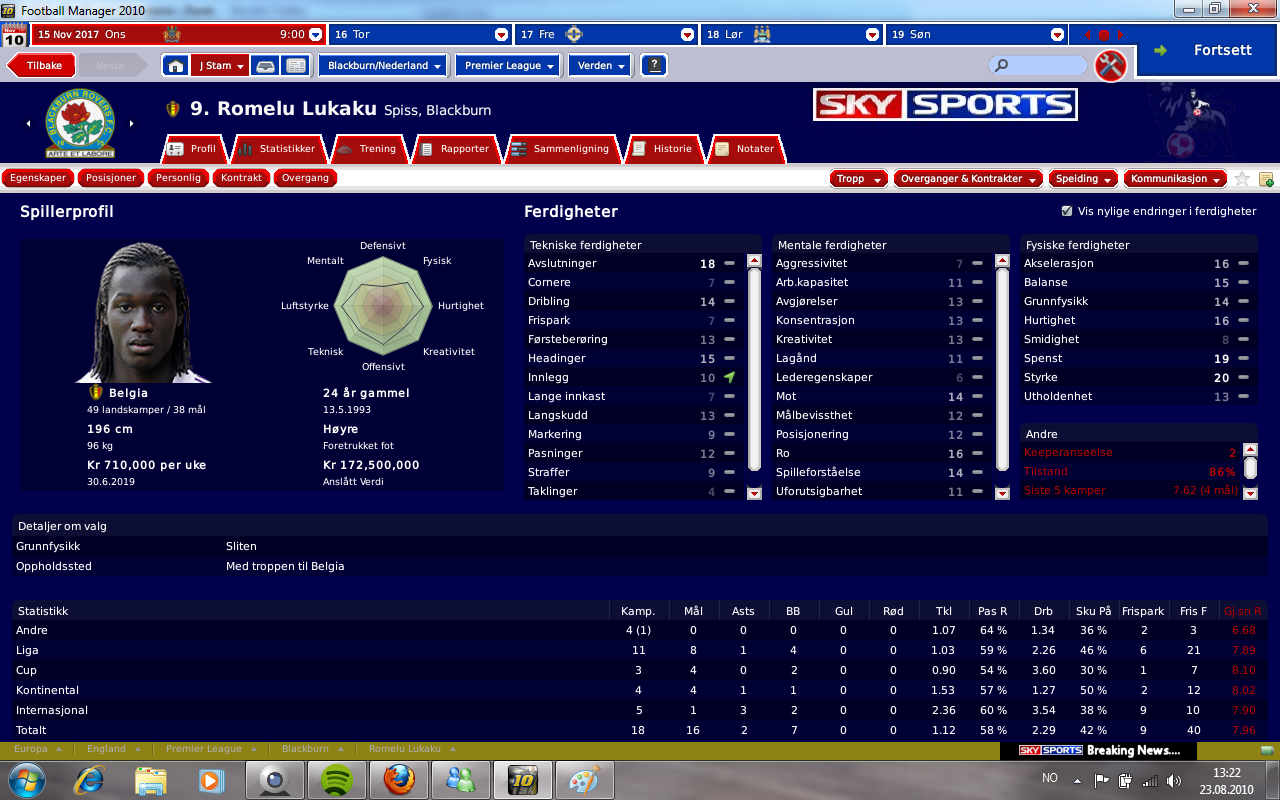Open the calendar icon showing Nov 10
The image size is (1280, 800).
tap(15, 35)
